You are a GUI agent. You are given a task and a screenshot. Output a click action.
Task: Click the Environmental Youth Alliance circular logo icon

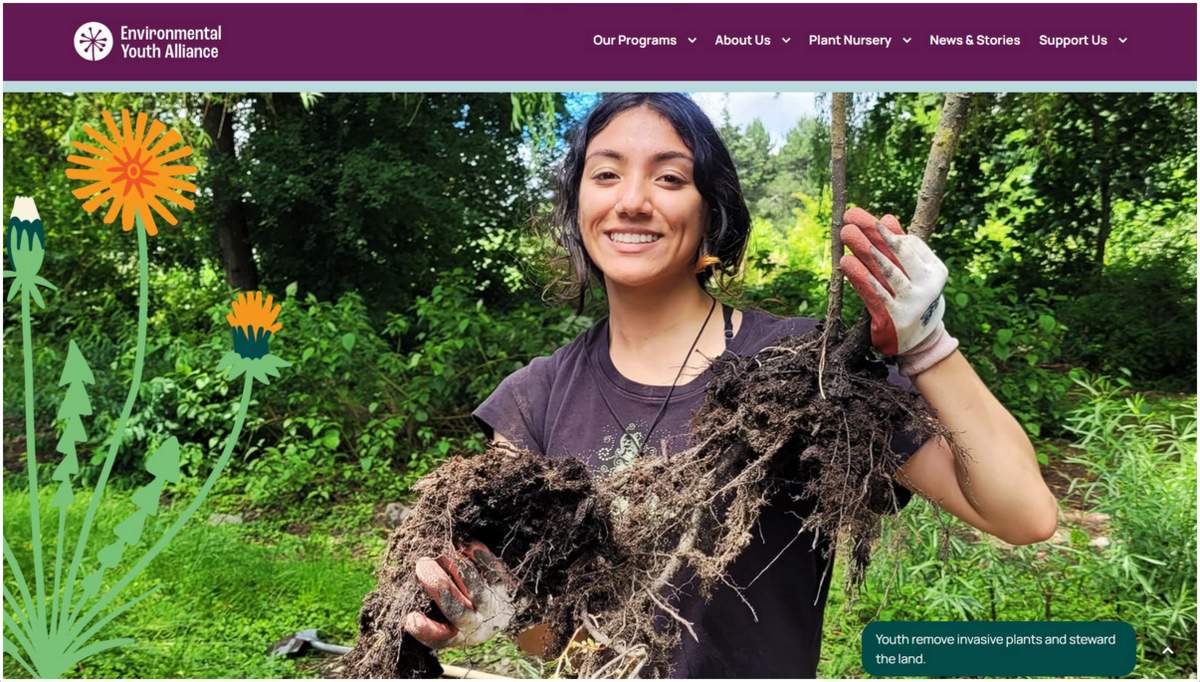coord(93,41)
